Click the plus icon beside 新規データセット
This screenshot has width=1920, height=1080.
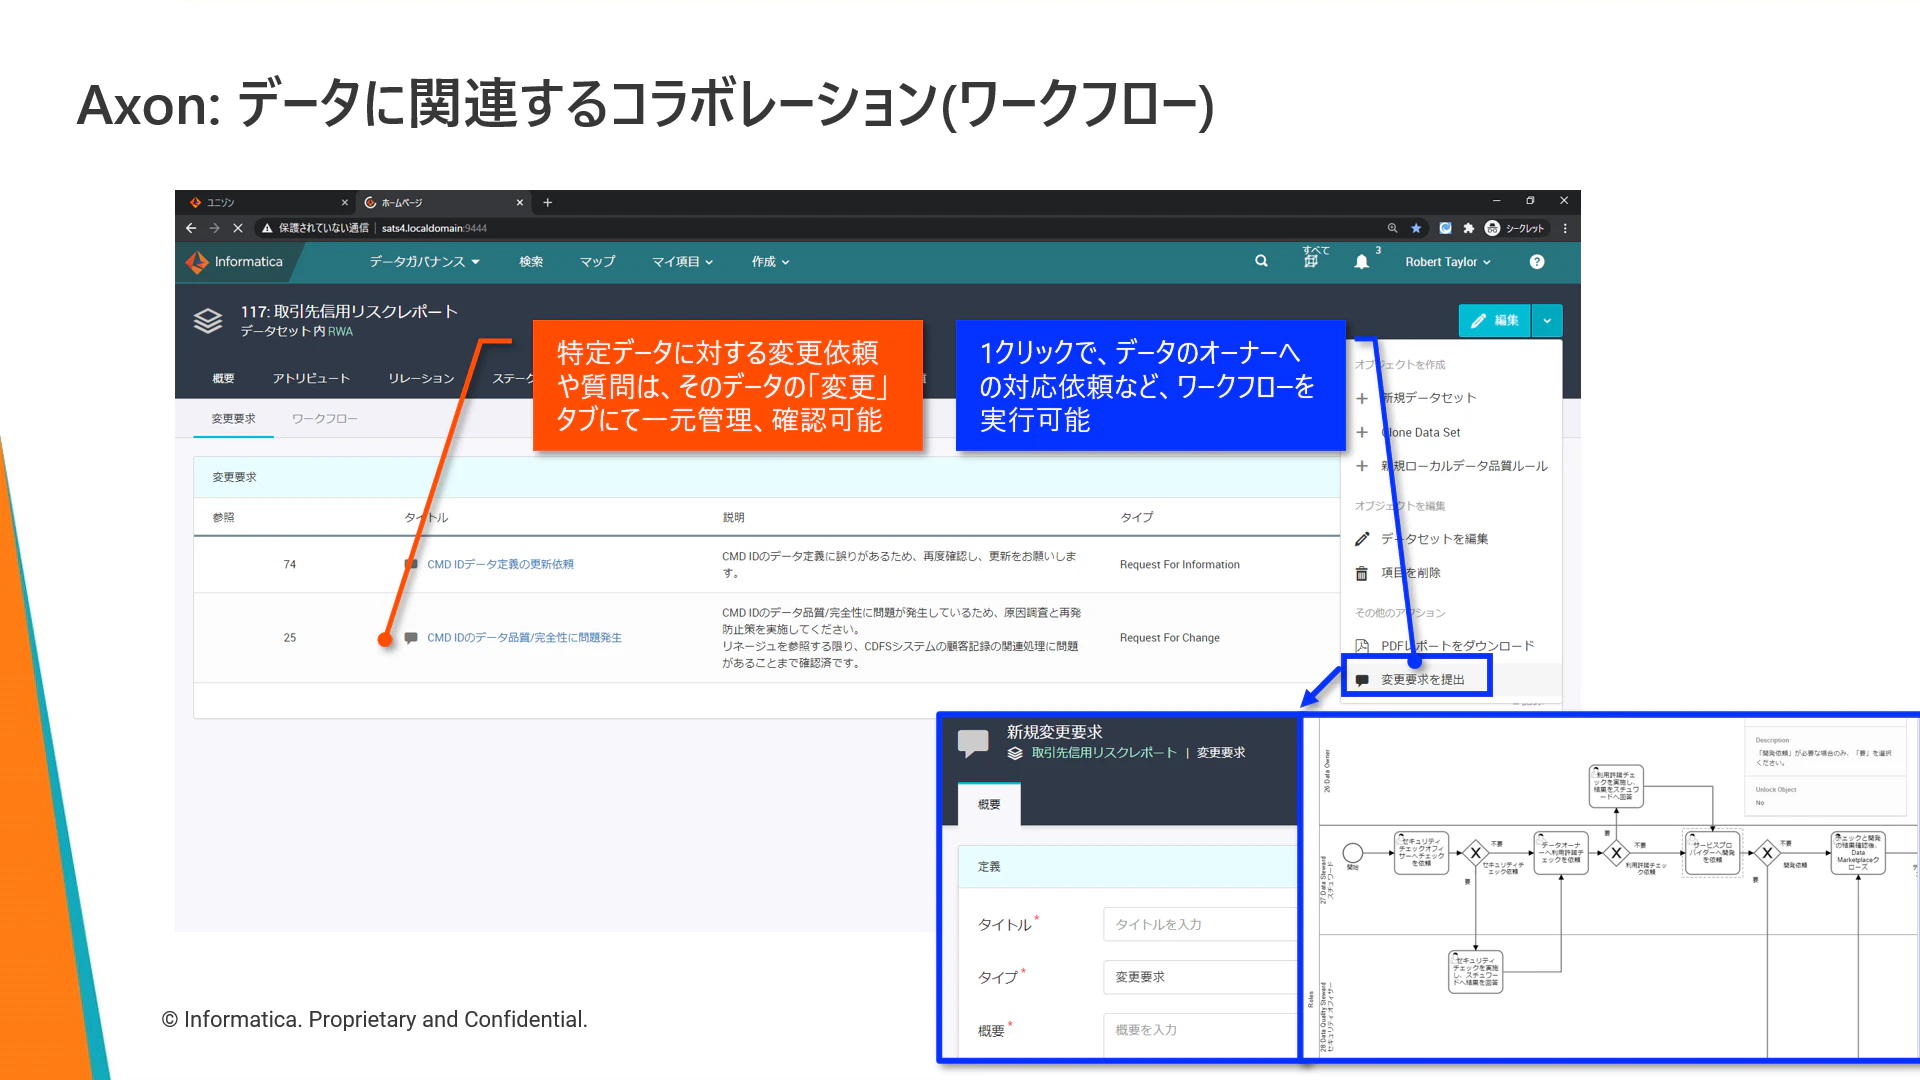click(x=1361, y=398)
